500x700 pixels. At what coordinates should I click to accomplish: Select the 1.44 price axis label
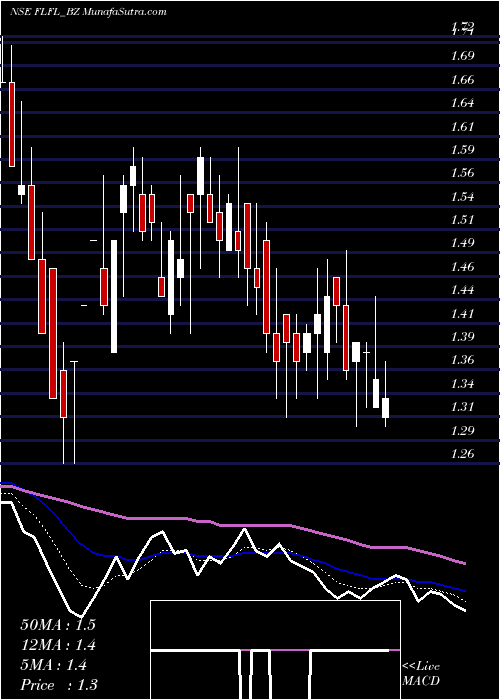462,290
